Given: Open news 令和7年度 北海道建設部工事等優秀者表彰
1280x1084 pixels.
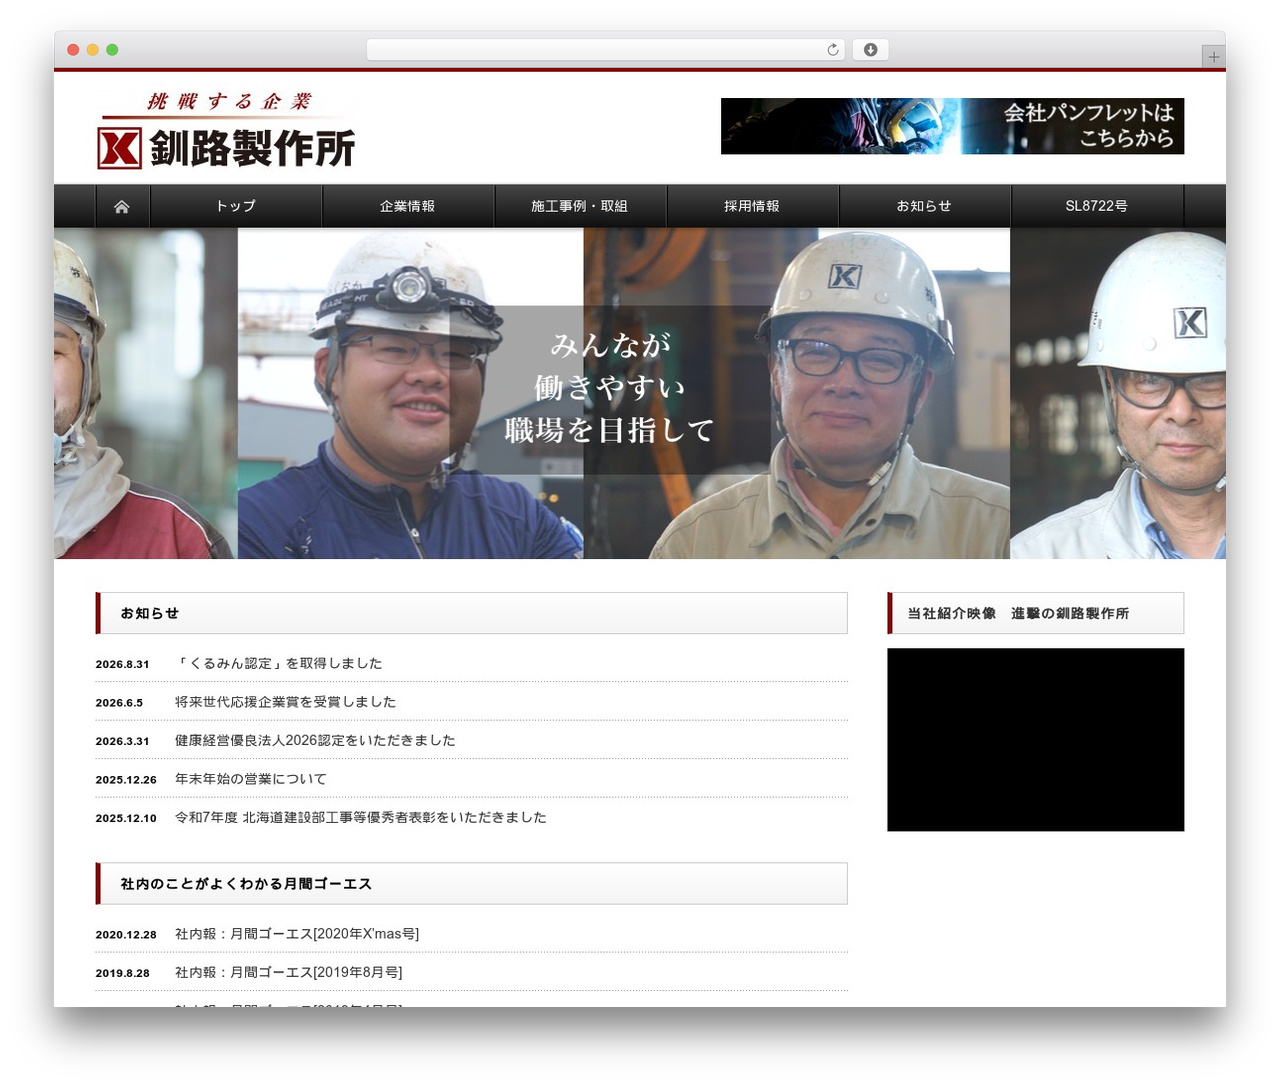Looking at the screenshot, I should (x=360, y=817).
